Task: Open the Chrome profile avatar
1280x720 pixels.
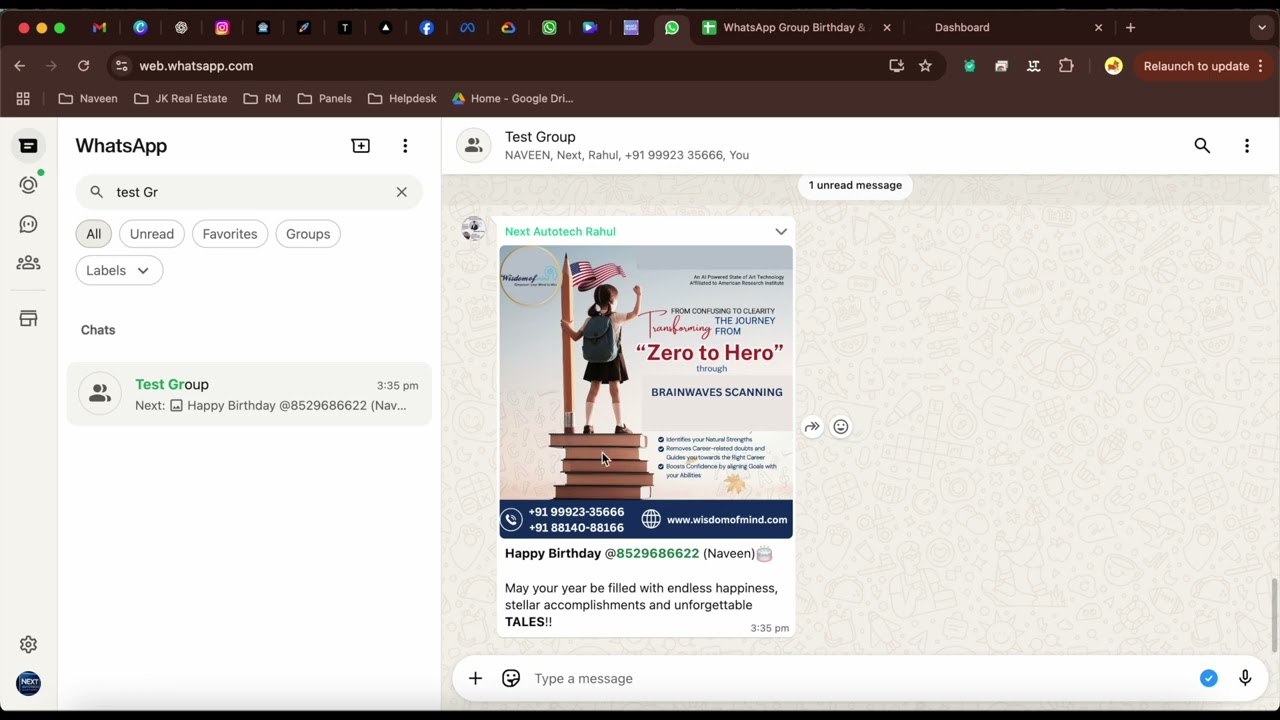Action: (x=1113, y=66)
